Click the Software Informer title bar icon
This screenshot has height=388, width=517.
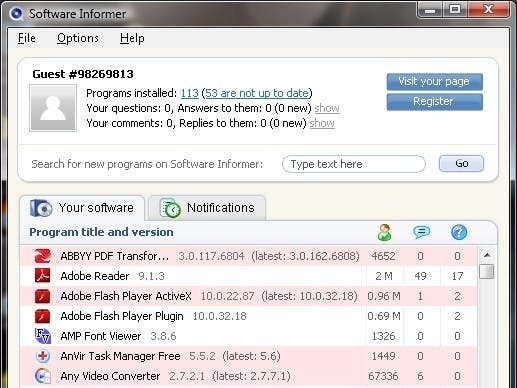pos(16,14)
